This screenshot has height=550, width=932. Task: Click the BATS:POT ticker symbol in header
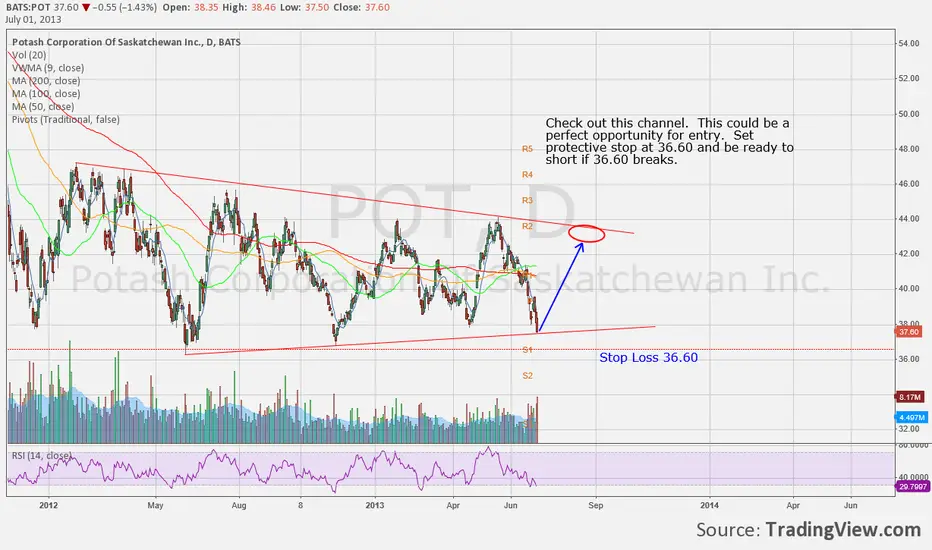pyautogui.click(x=29, y=7)
